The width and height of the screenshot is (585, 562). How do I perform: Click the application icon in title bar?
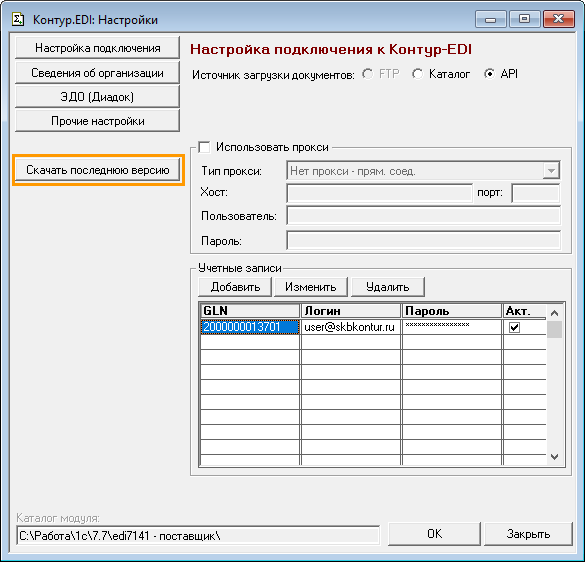pos(18,19)
